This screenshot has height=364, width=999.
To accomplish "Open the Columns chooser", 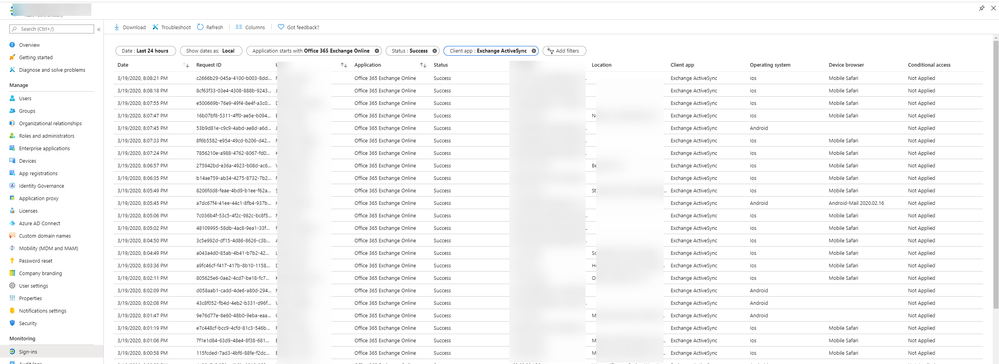I will point(250,27).
